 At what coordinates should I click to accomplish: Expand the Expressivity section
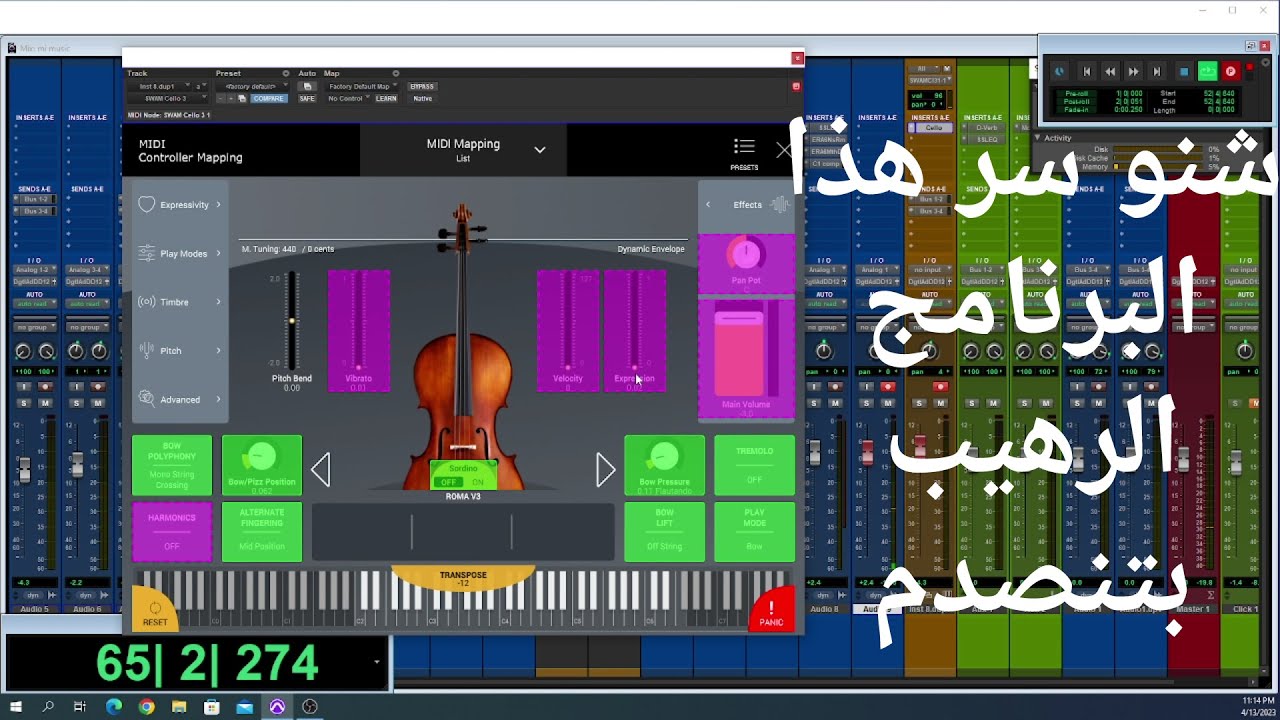(x=218, y=204)
